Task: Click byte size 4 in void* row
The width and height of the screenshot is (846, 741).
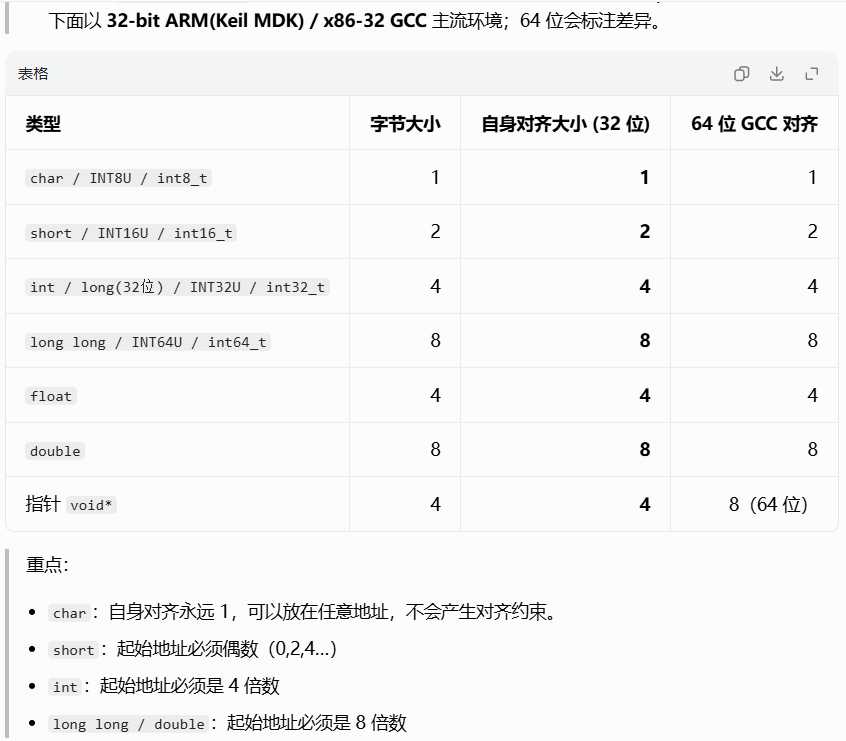Action: 435,505
